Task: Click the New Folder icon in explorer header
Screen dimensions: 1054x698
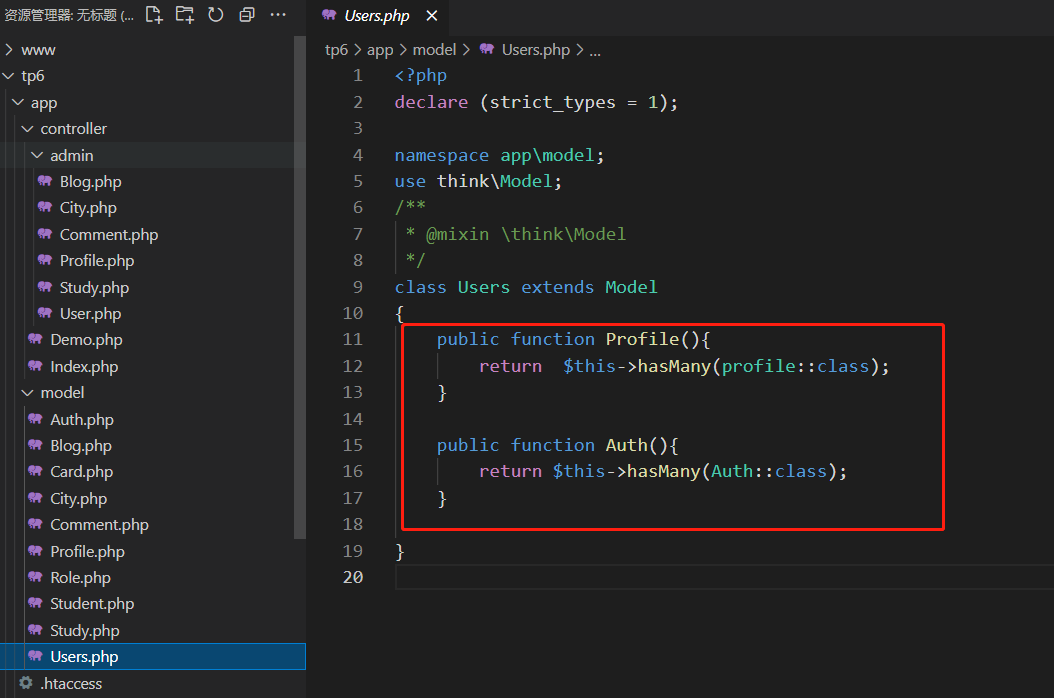Action: pyautogui.click(x=185, y=15)
